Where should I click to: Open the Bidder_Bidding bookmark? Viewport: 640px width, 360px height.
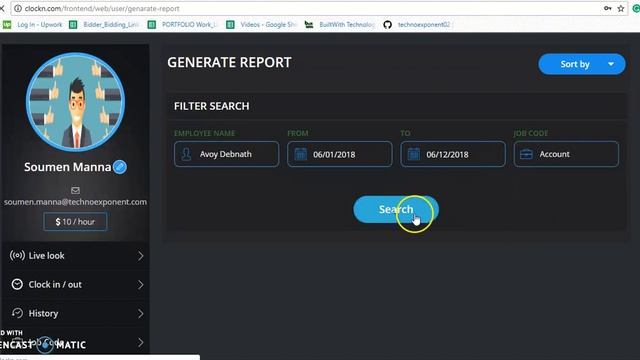[x=104, y=24]
